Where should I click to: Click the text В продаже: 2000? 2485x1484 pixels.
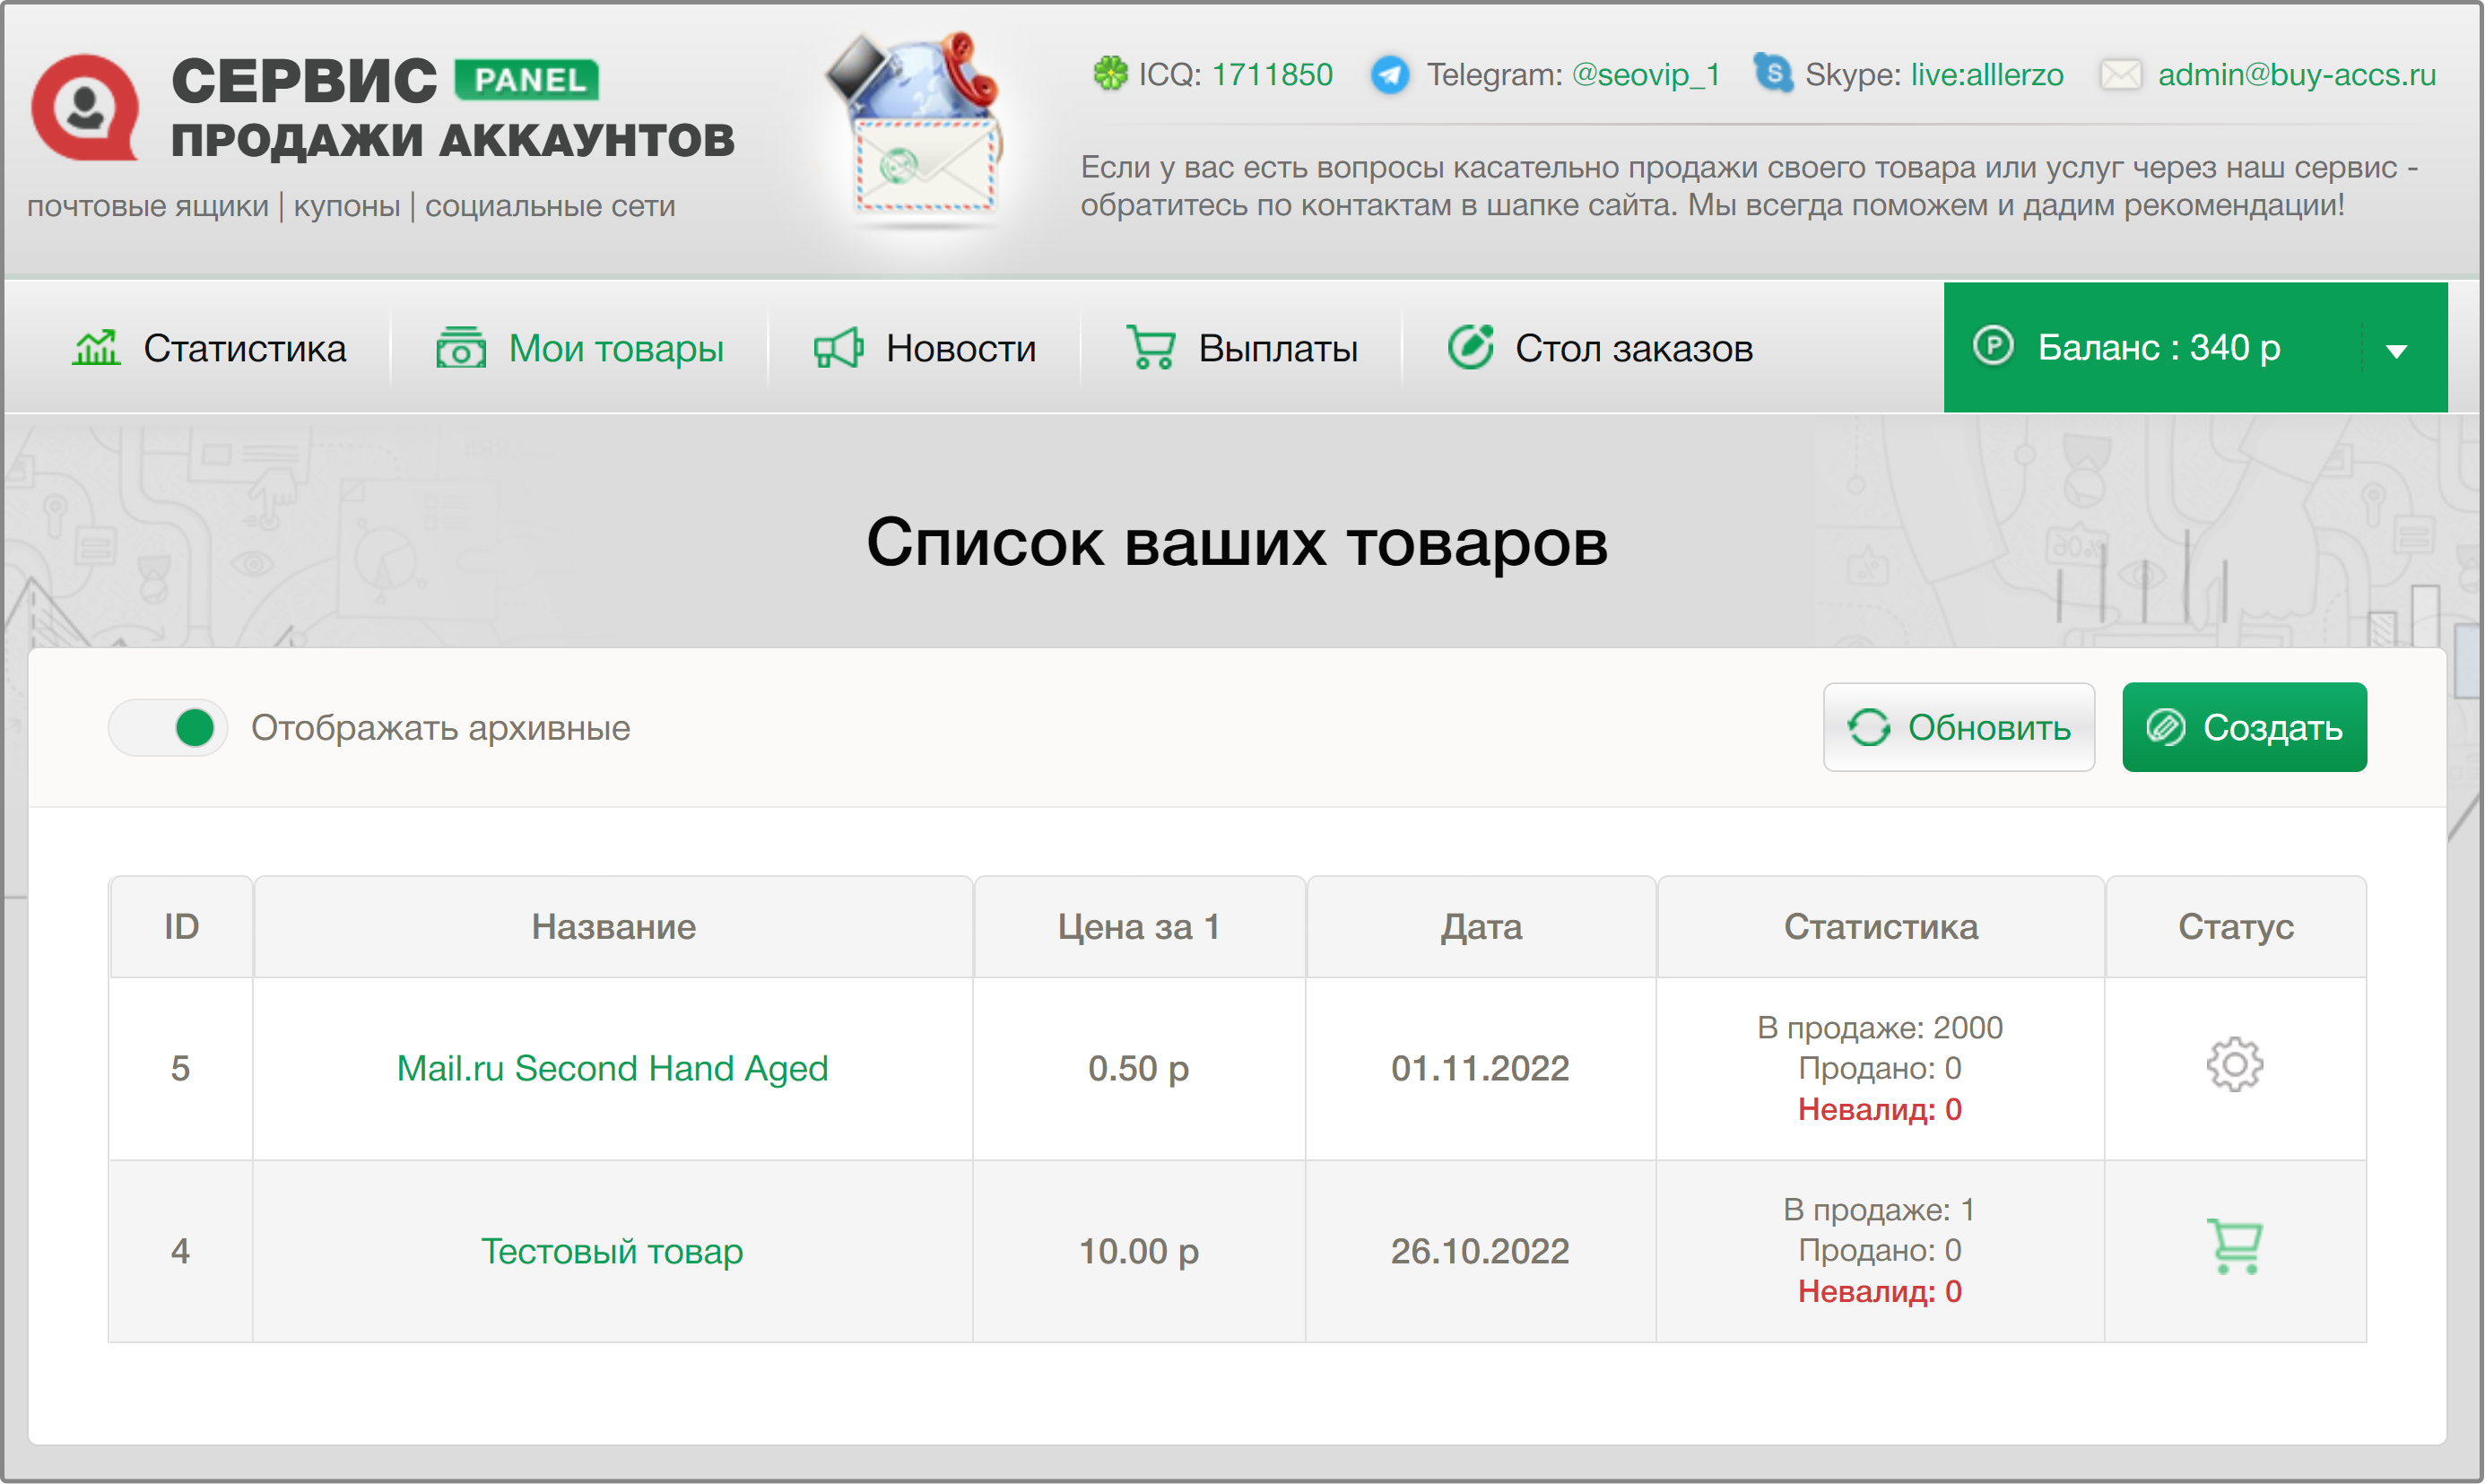(x=1880, y=1027)
